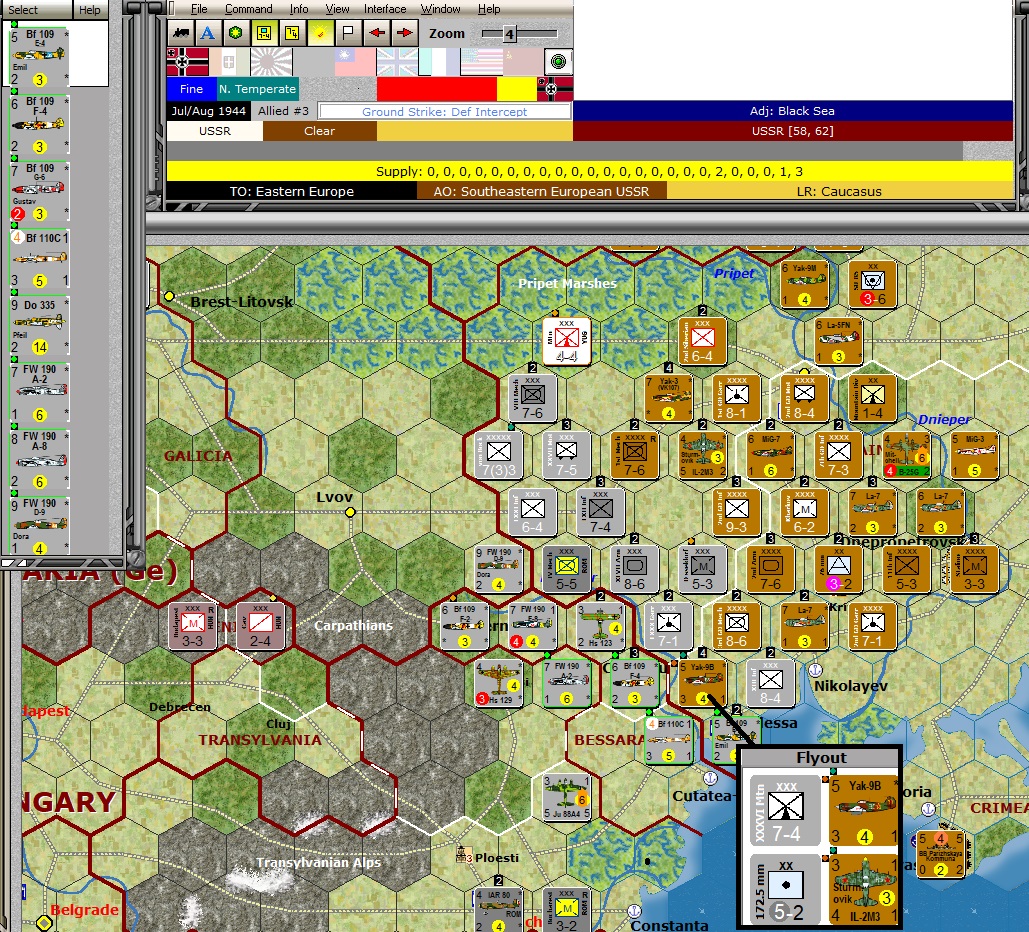1029x932 pixels.
Task: Select the MiG-7 fighter counter on map
Action: click(x=770, y=454)
